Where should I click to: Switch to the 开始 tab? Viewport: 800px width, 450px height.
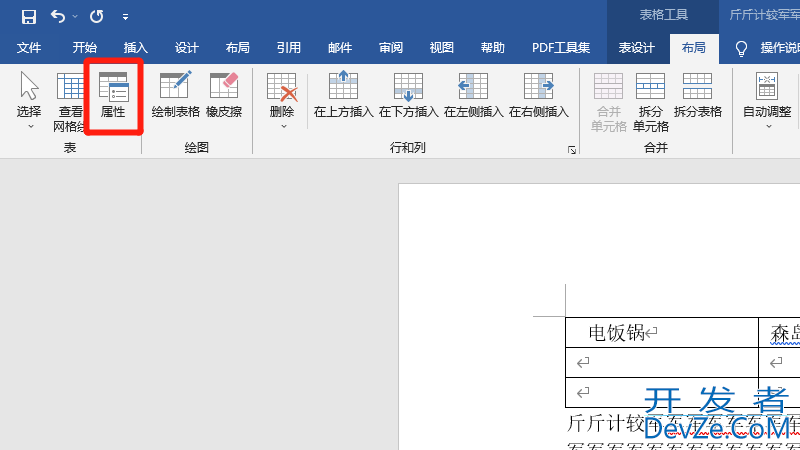coord(85,48)
